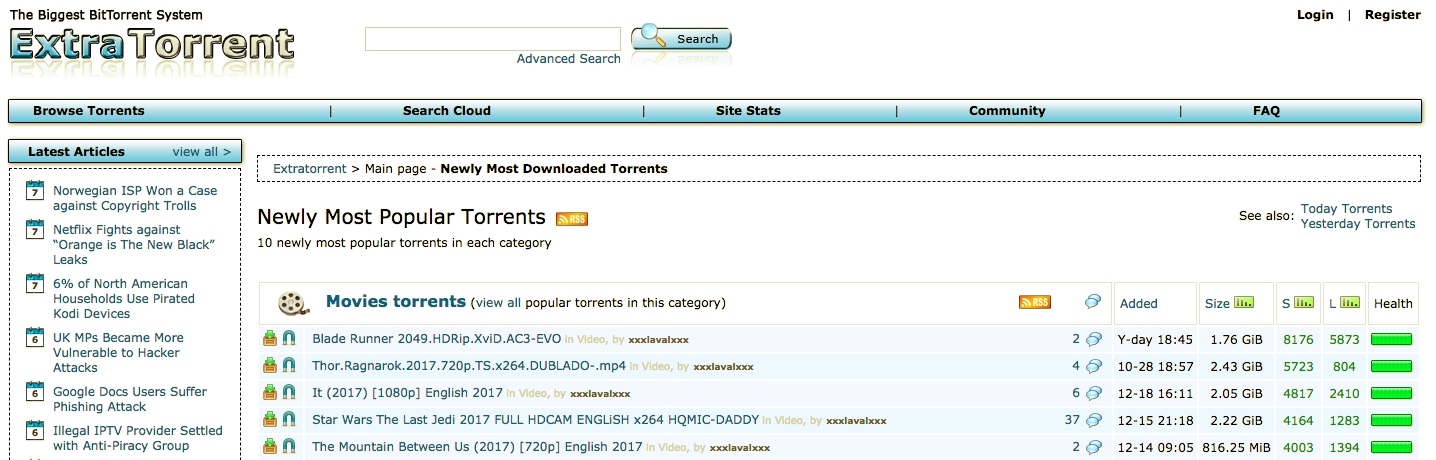Click health bar for Blade Runner 2049

1392,339
